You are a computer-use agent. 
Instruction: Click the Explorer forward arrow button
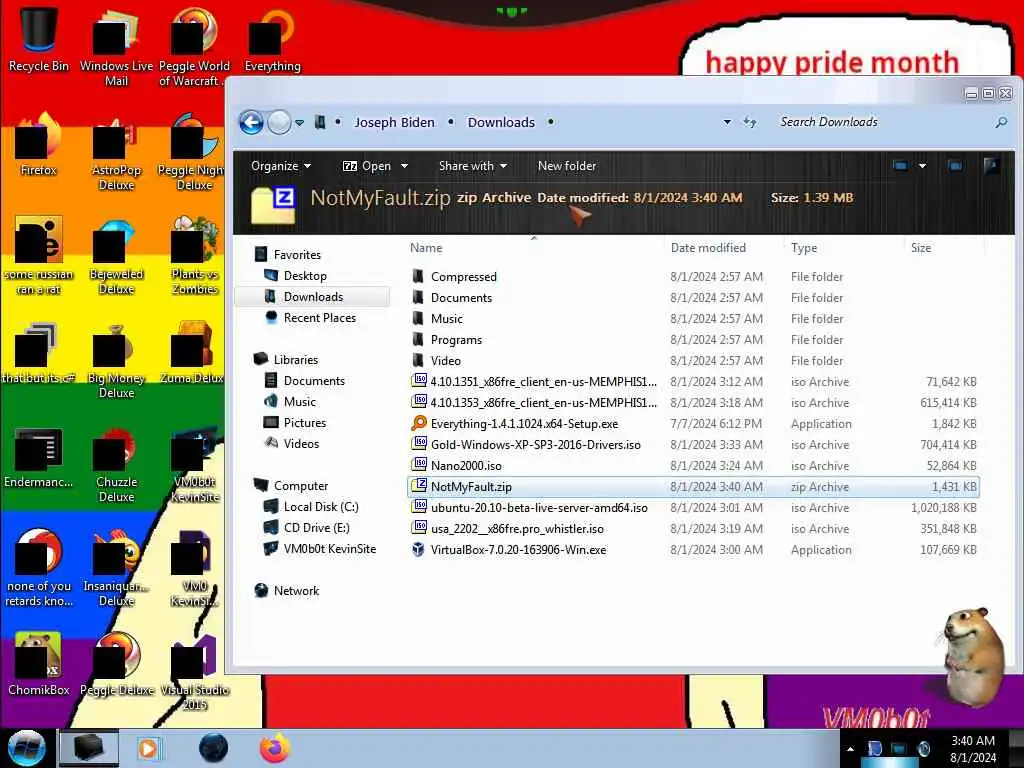[280, 122]
